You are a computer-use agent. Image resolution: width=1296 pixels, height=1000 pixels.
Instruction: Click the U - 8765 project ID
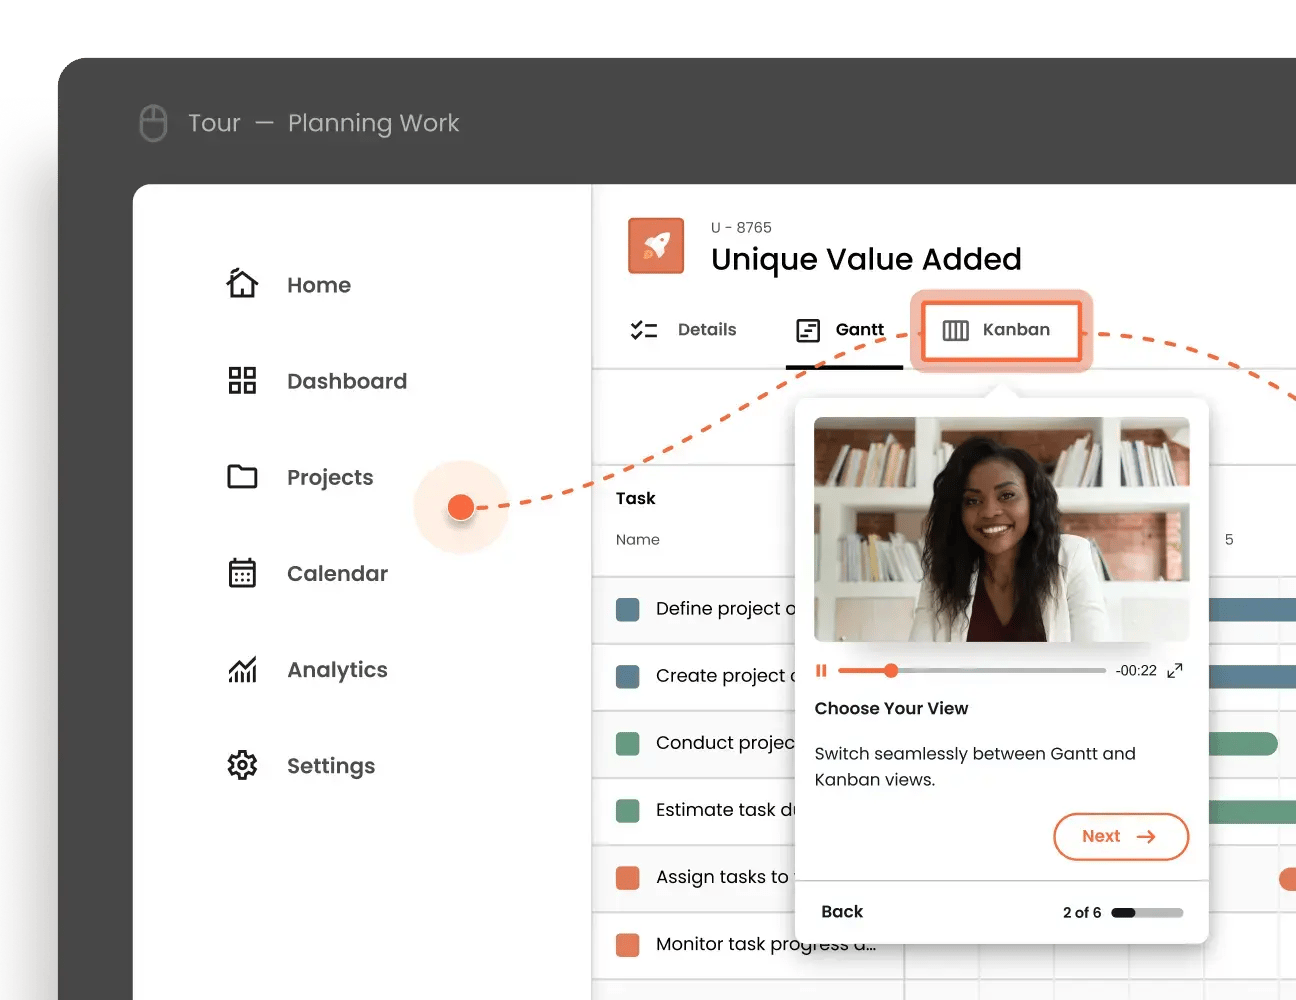click(741, 227)
